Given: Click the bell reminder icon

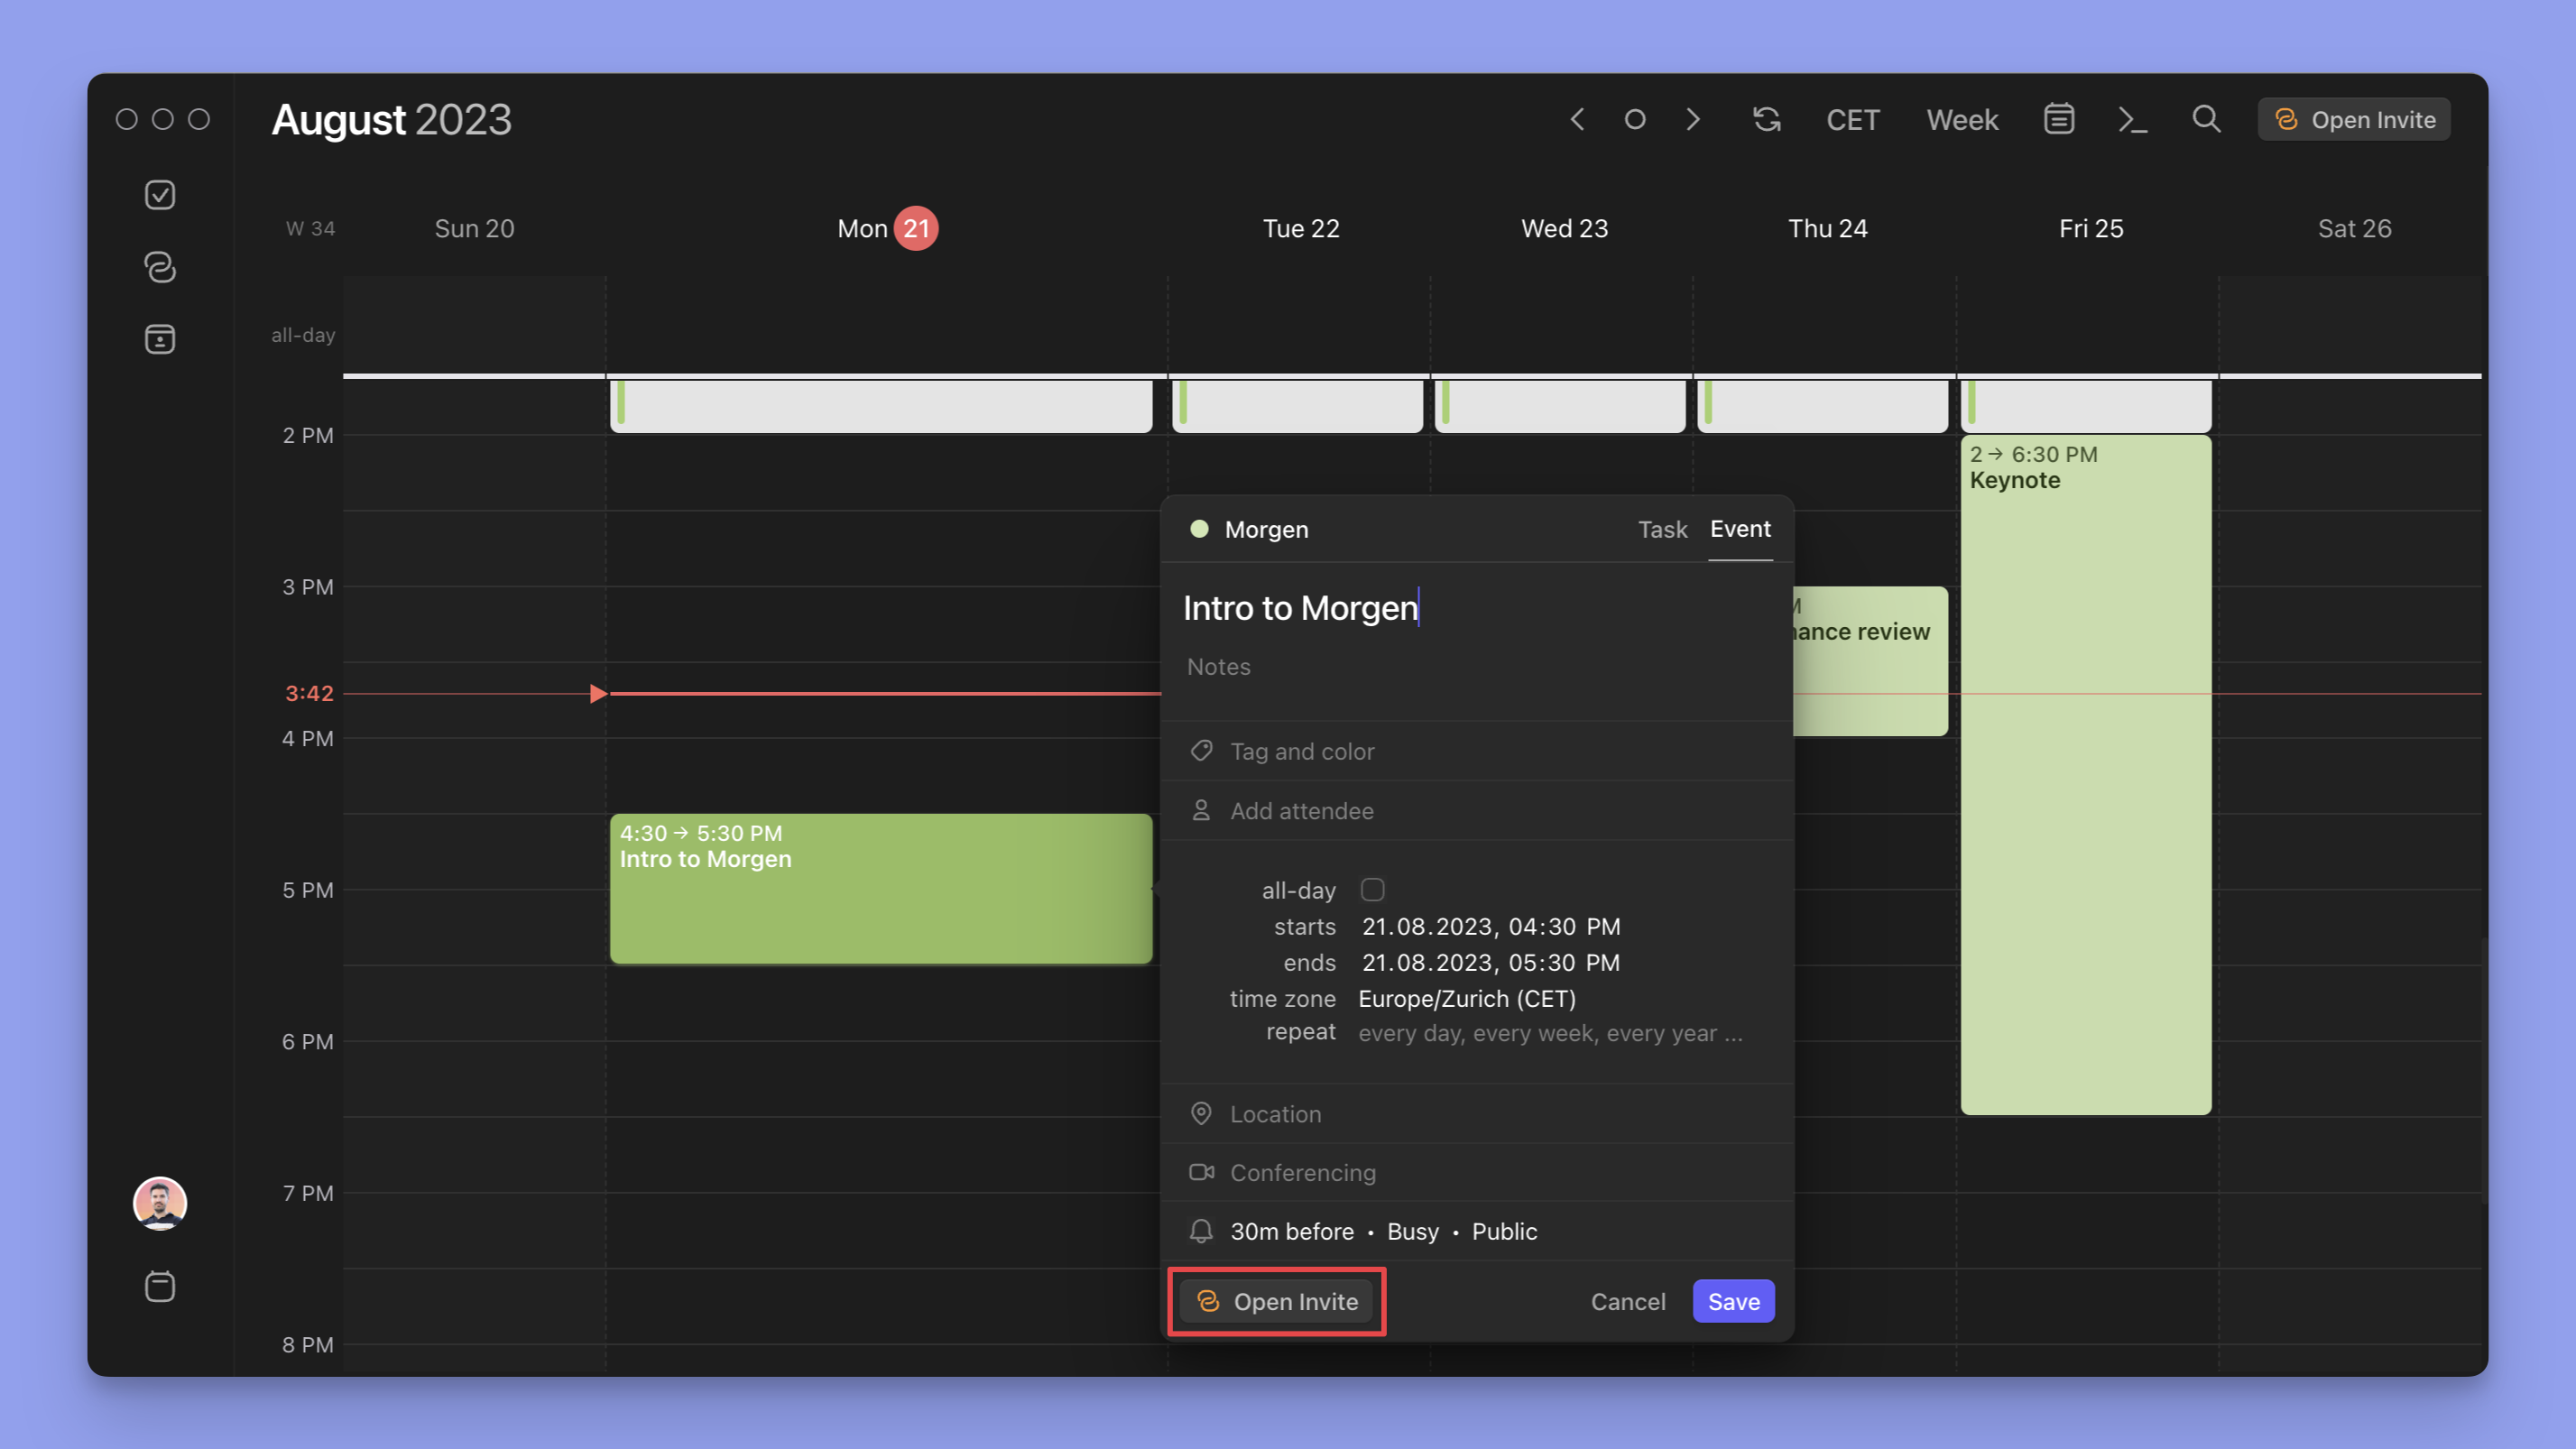Looking at the screenshot, I should click(x=1201, y=1232).
